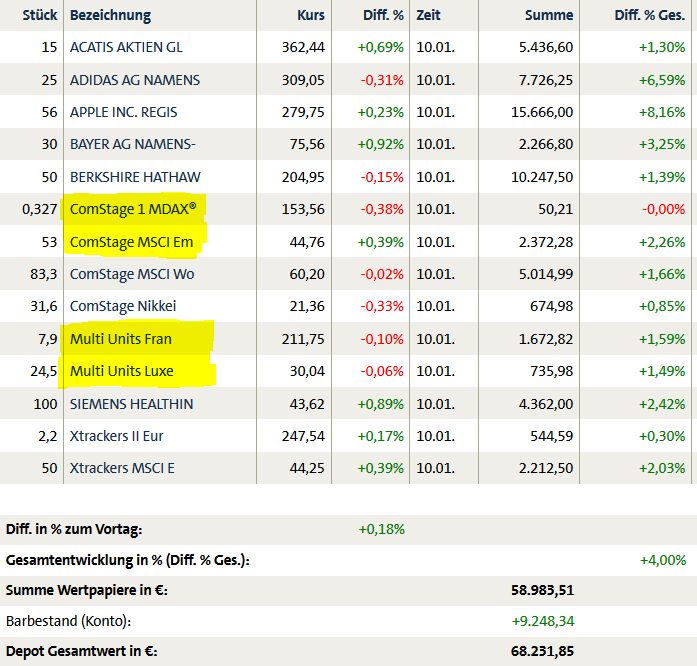This screenshot has height=666, width=697.
Task: Open the BAYER AG NAMENS- position
Action: [132, 144]
